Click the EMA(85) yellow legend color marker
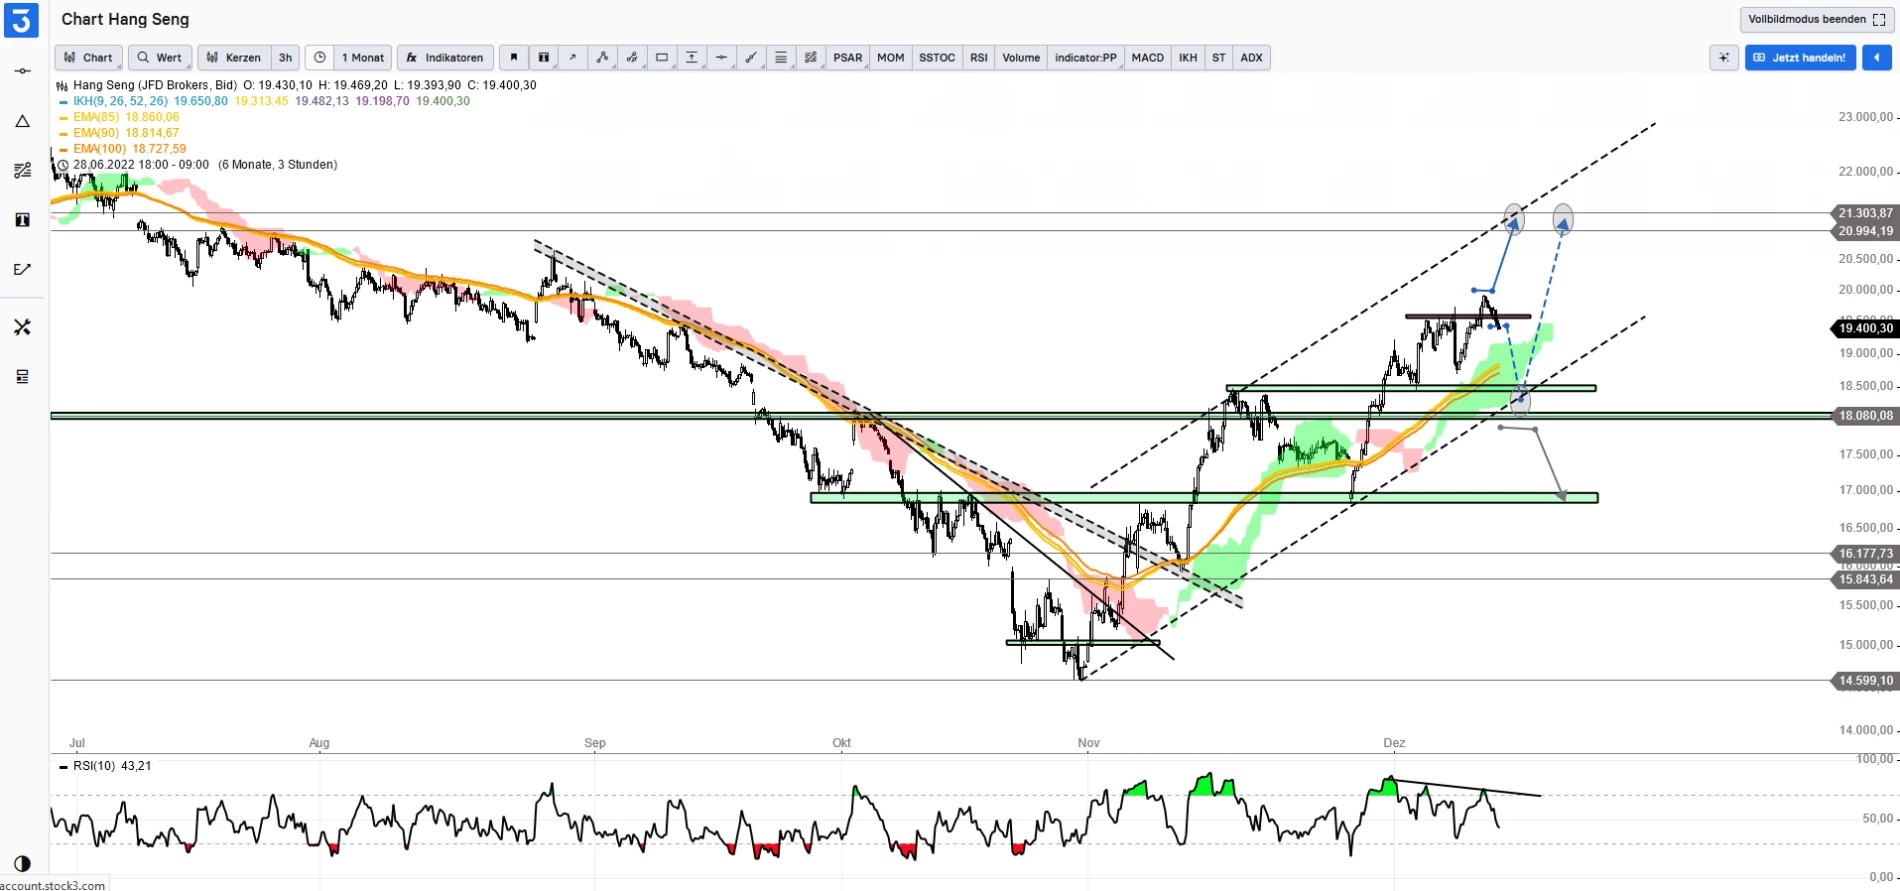 (64, 117)
